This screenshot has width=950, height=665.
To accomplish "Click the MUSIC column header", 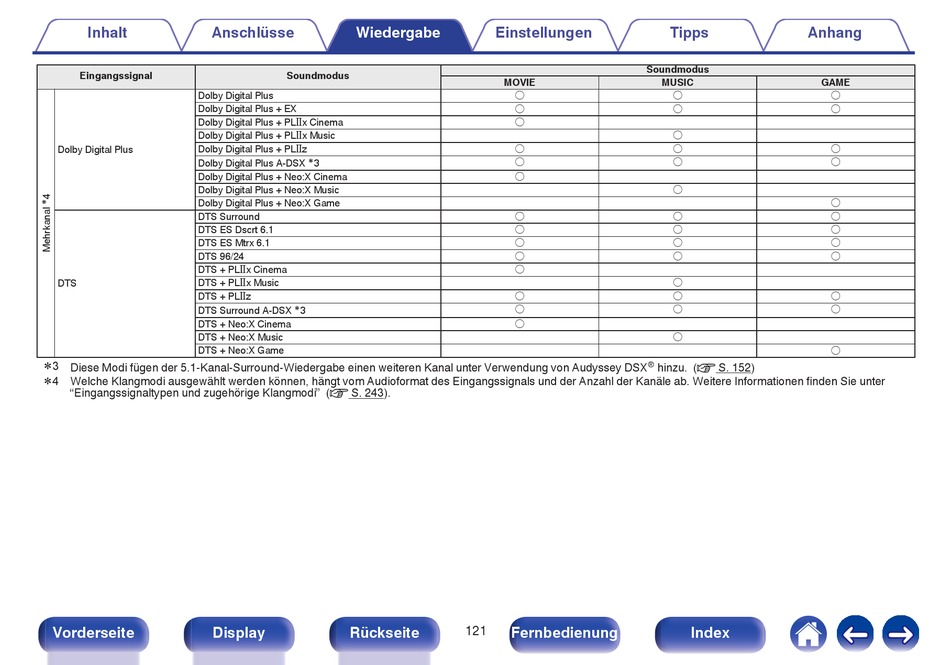I will click(x=677, y=82).
